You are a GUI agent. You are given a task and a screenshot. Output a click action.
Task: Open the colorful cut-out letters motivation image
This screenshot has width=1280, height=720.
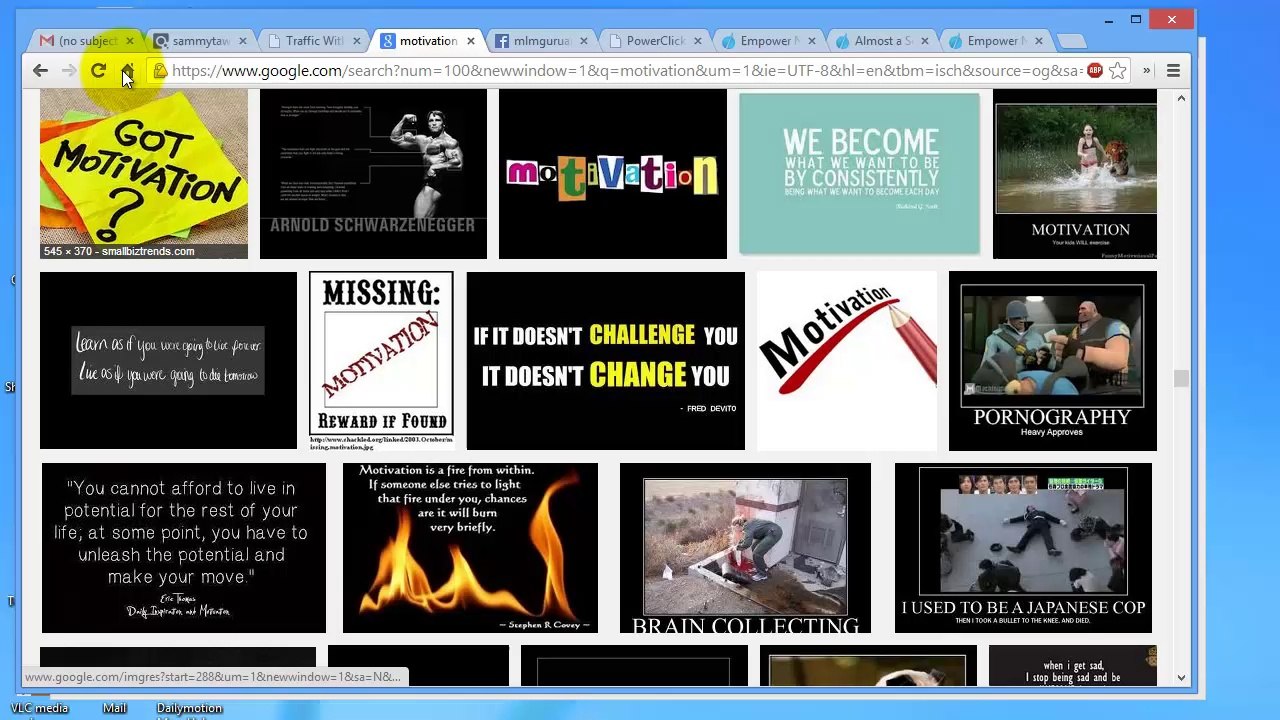tap(613, 174)
